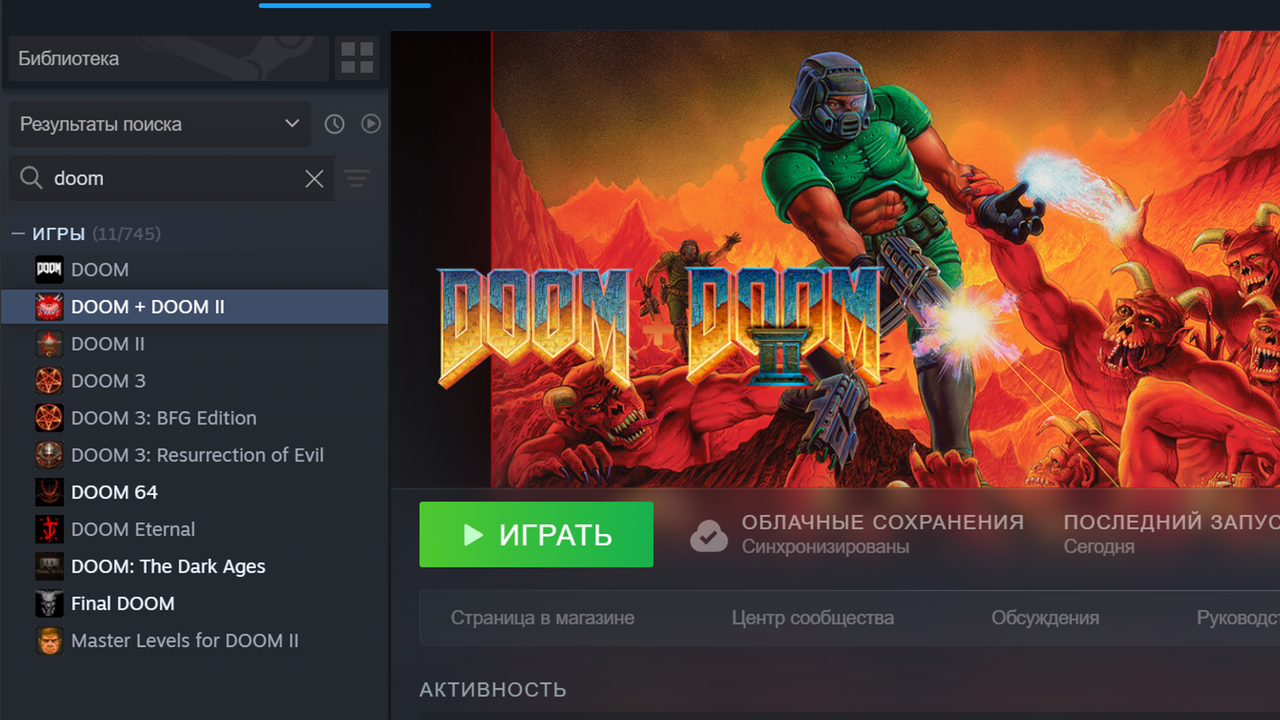Click DOOM II game icon

[49, 344]
